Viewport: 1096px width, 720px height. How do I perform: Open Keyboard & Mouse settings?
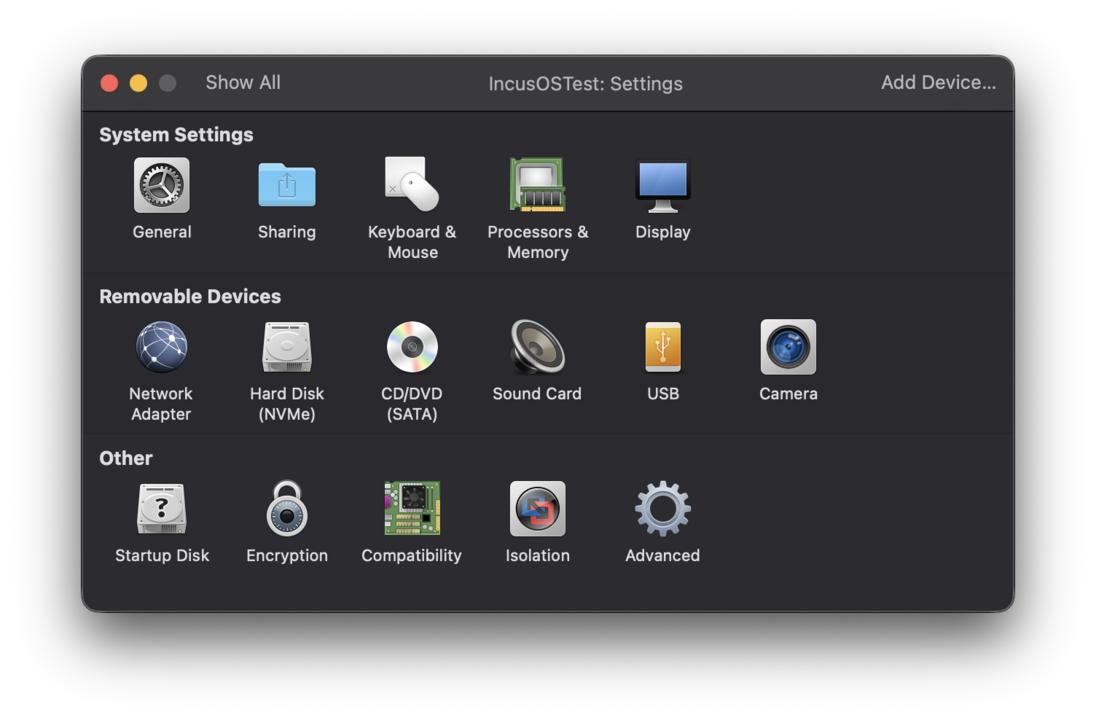pyautogui.click(x=412, y=184)
